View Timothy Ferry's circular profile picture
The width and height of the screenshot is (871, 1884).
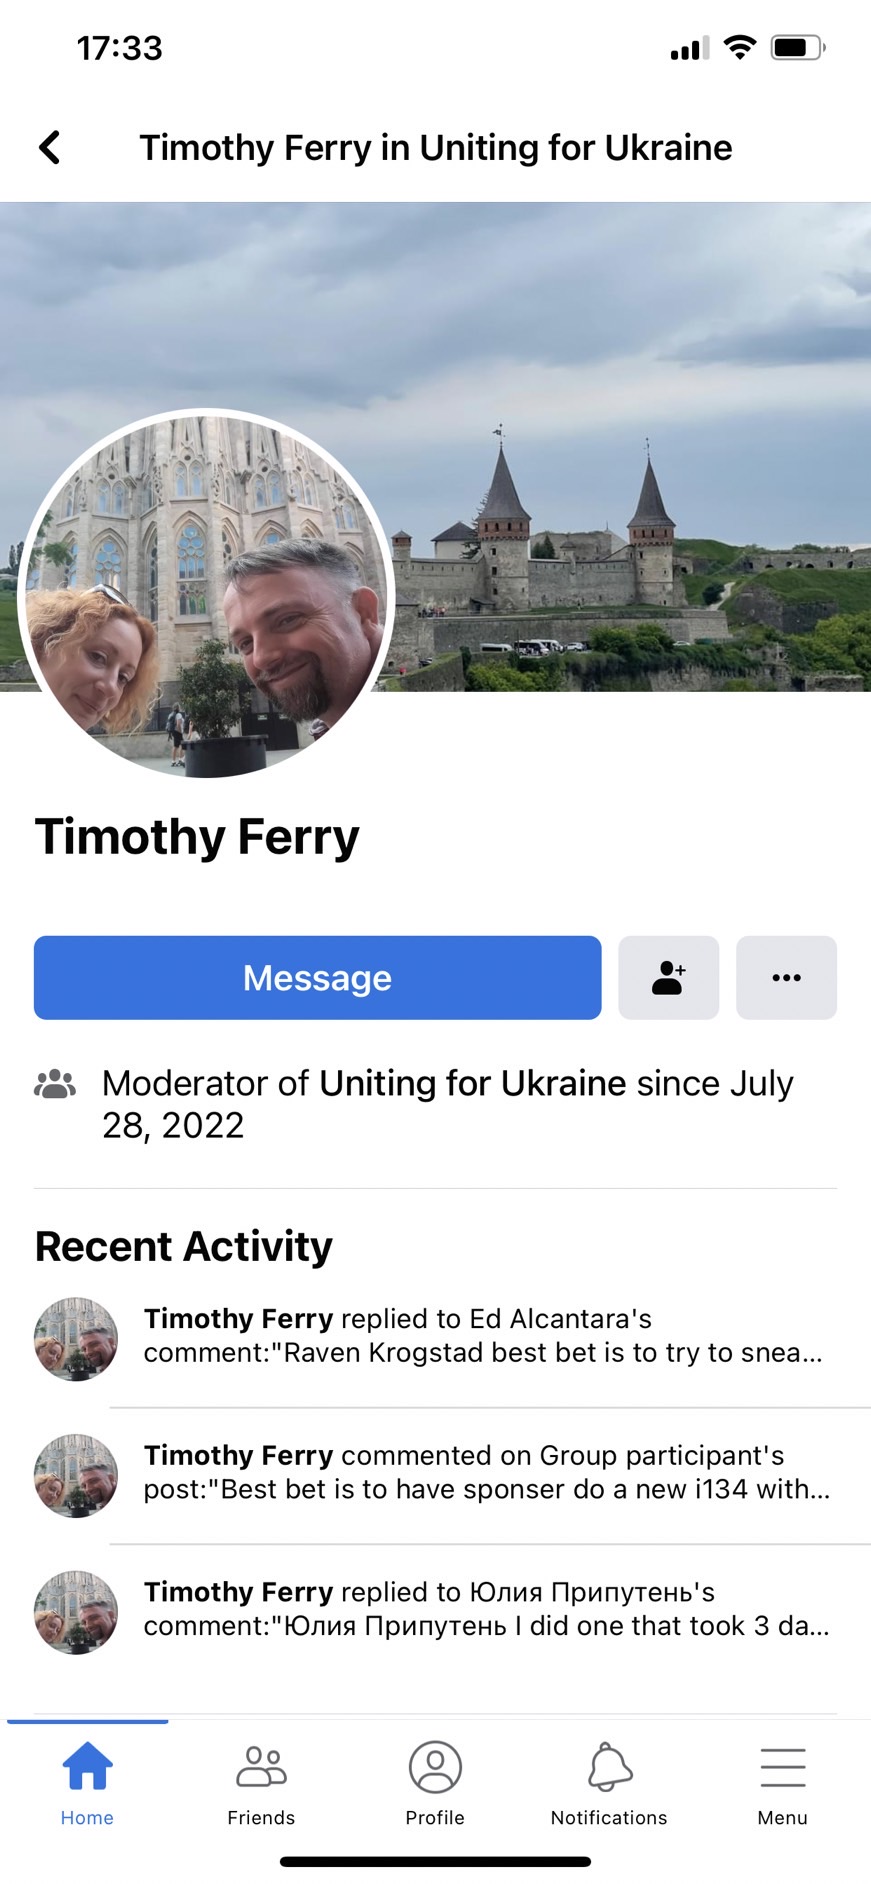[x=206, y=594]
